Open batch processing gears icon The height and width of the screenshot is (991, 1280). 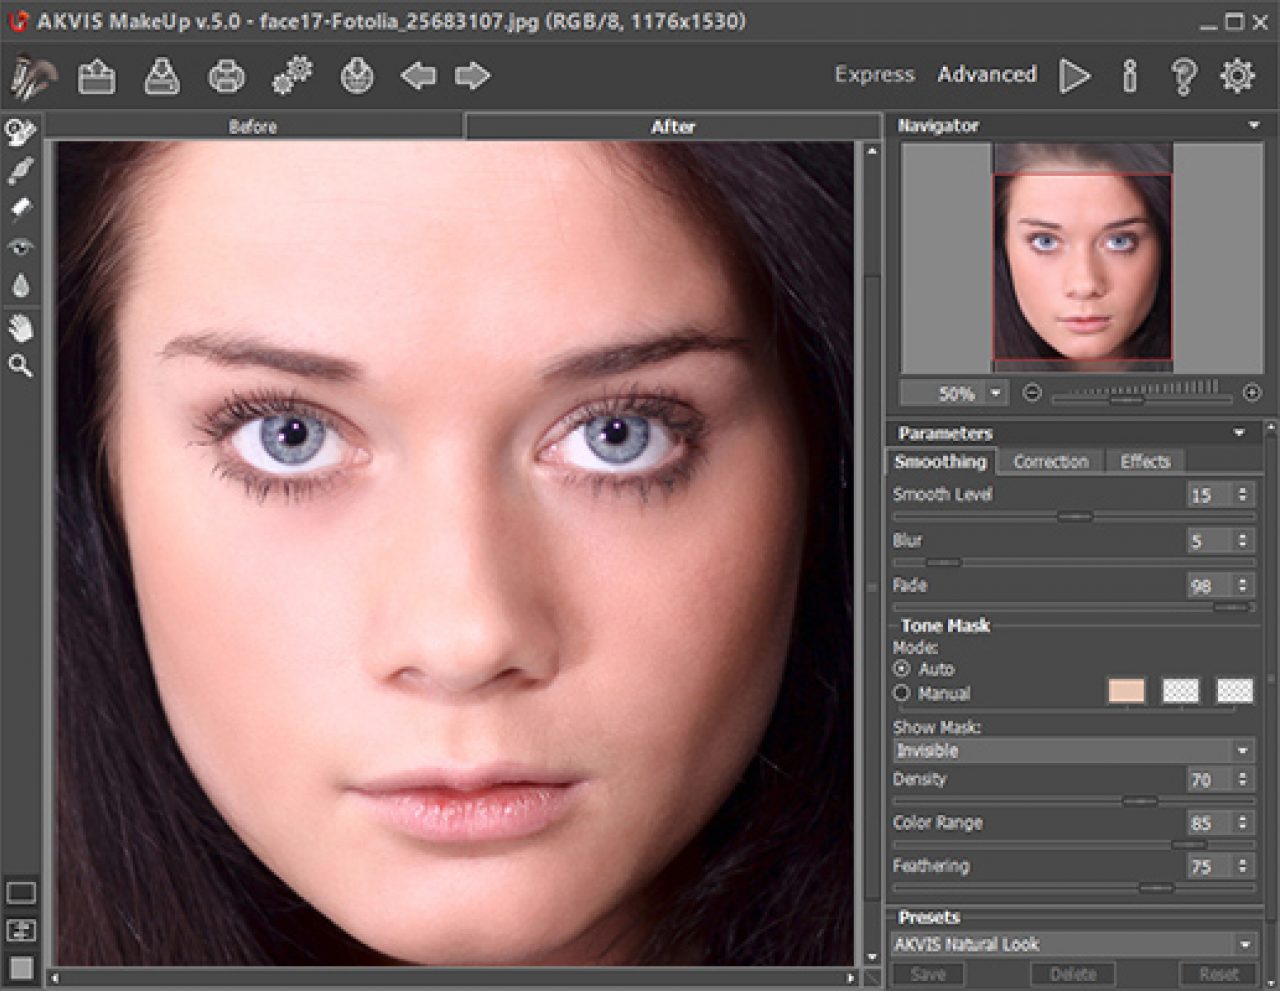(292, 76)
